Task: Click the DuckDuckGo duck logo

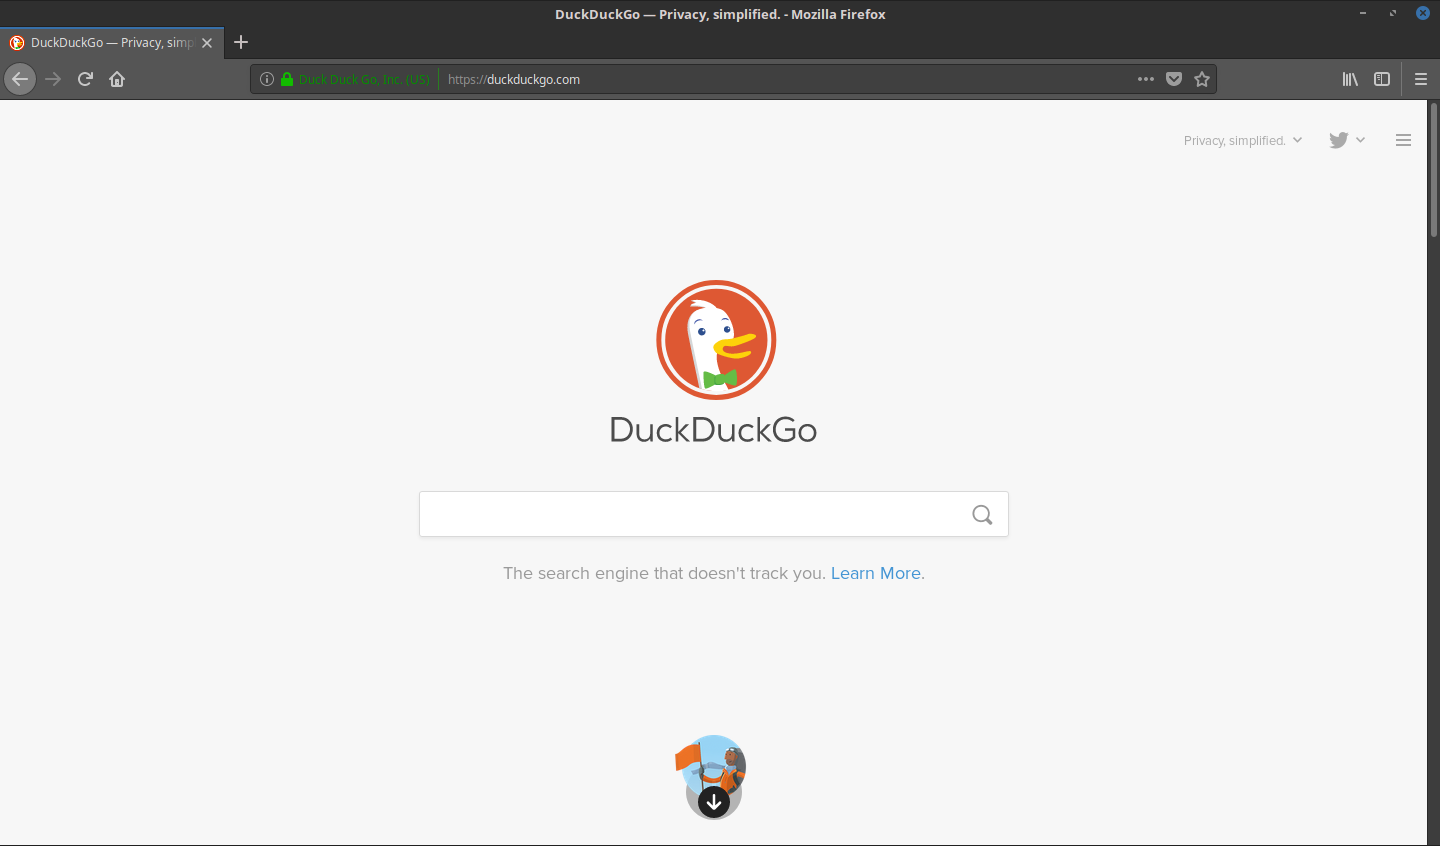Action: coord(716,340)
